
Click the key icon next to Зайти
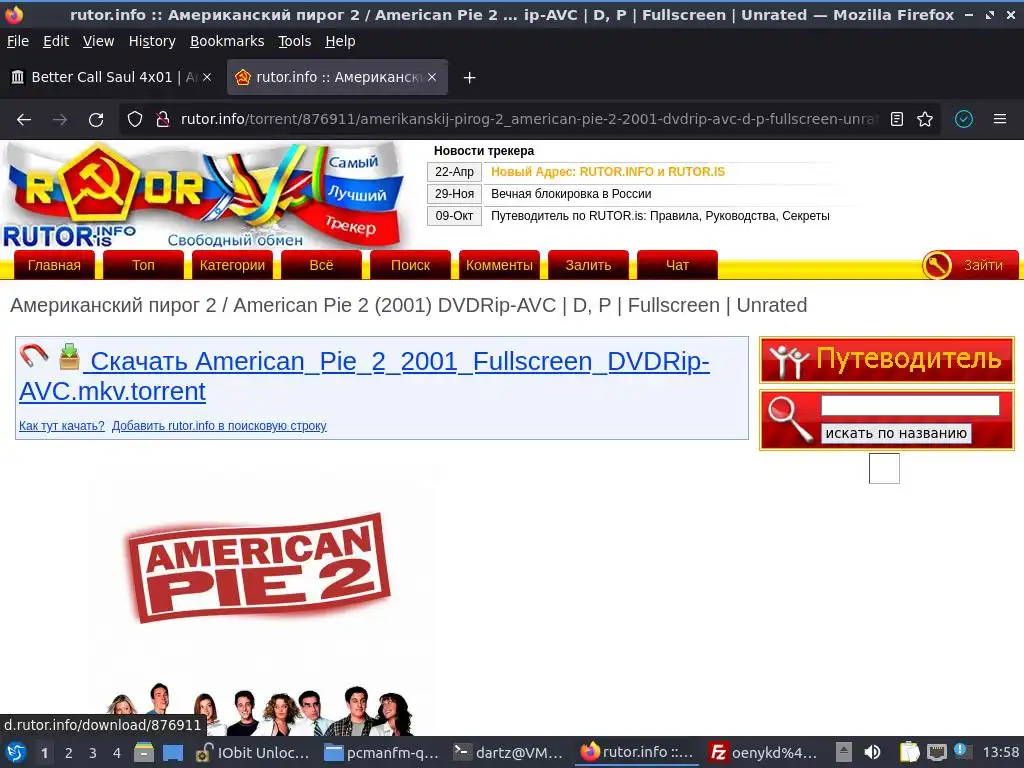click(x=936, y=265)
